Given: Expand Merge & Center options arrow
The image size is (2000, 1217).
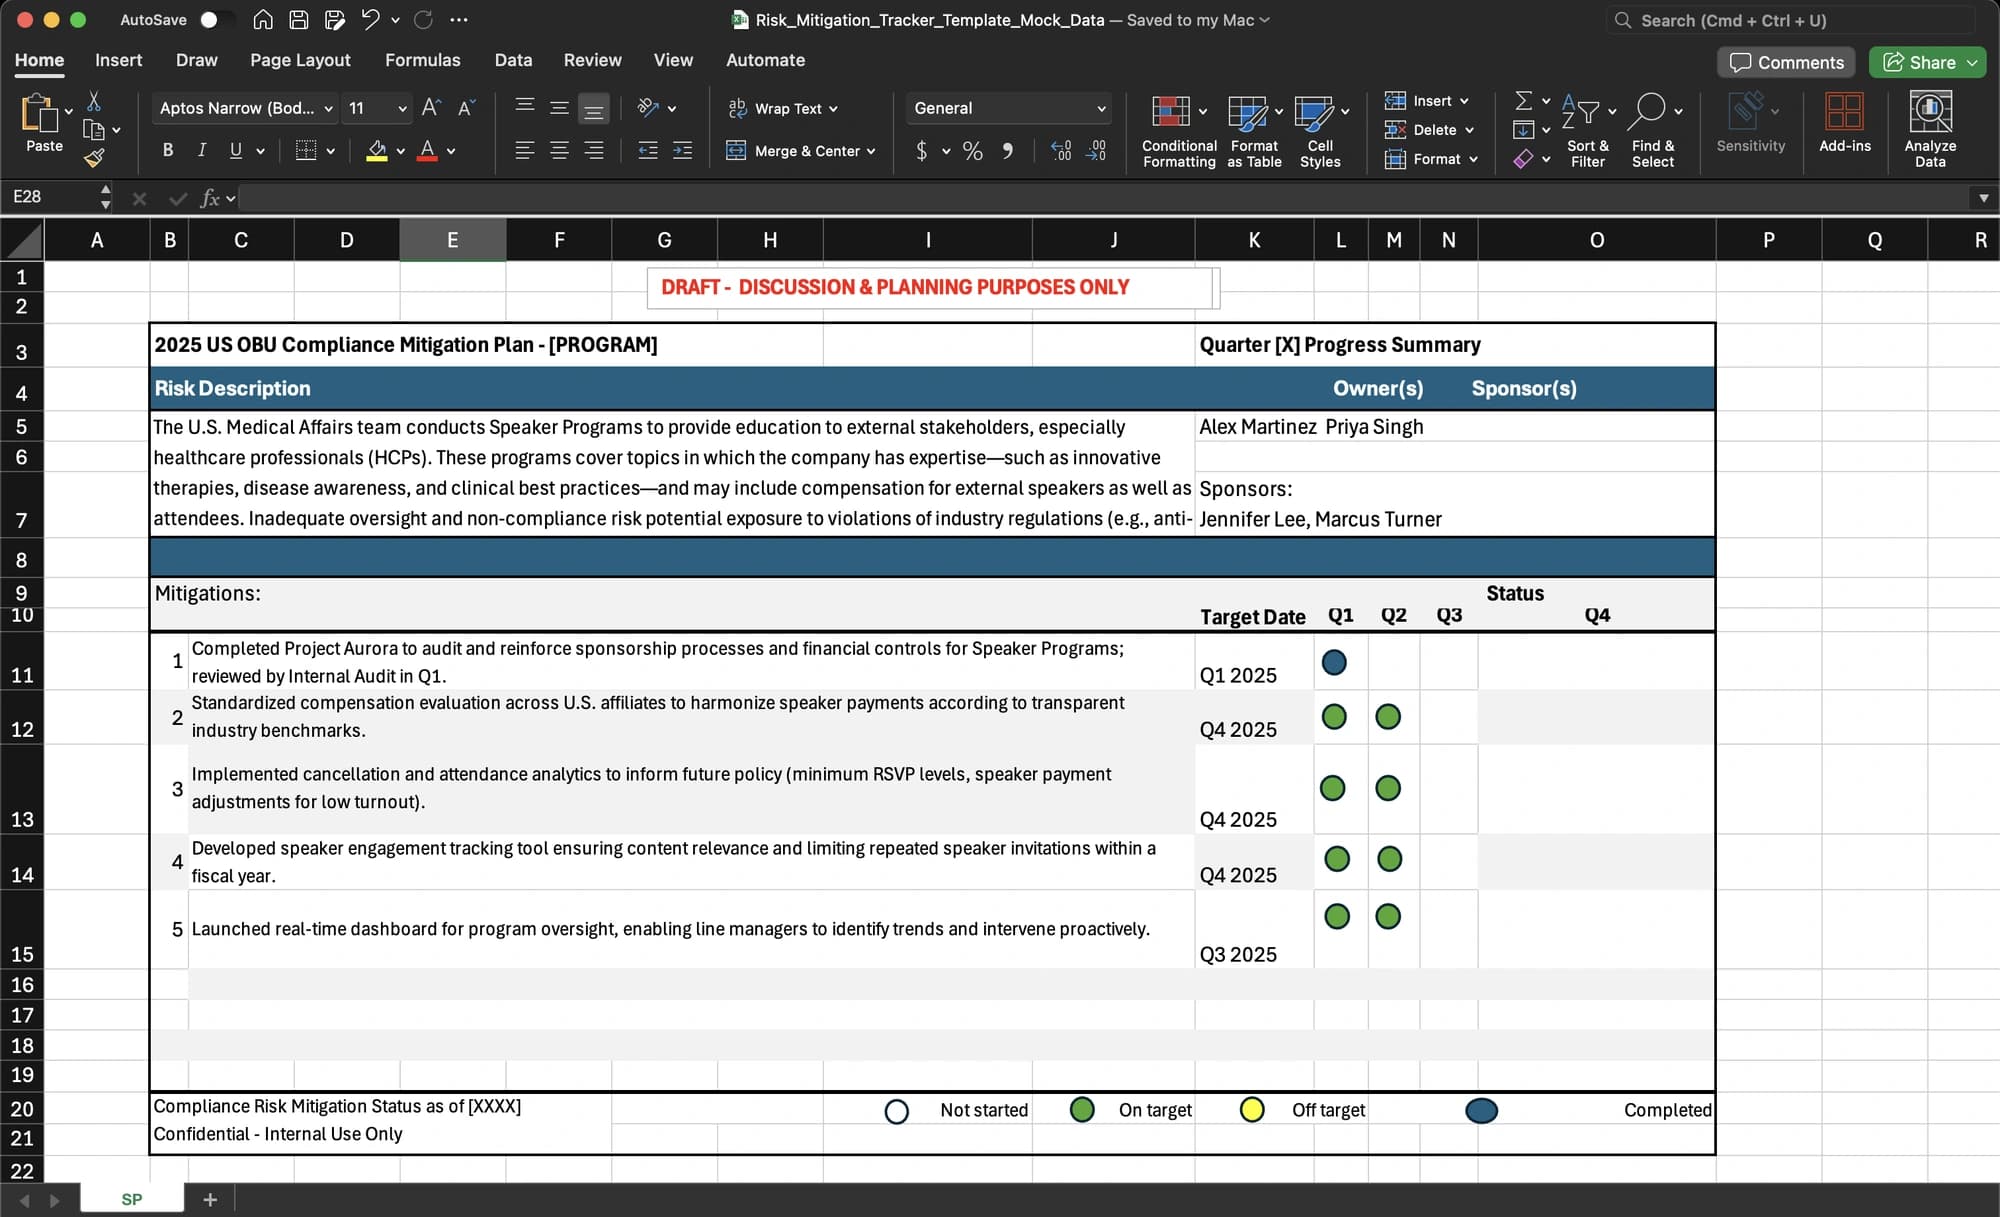Looking at the screenshot, I should (871, 151).
